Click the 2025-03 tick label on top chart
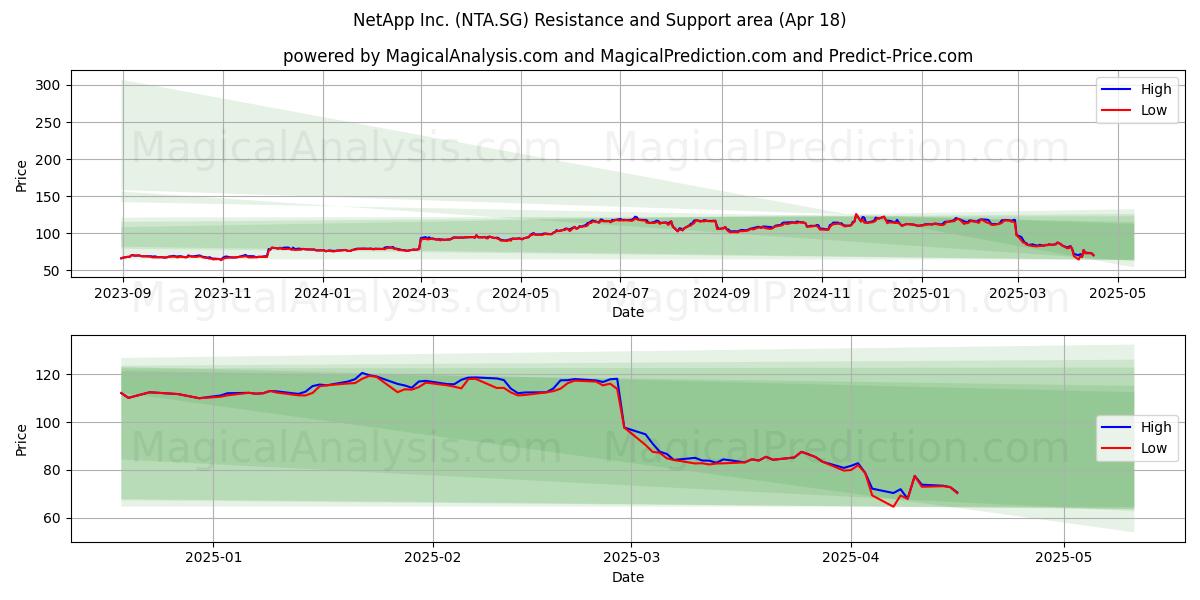Screen dimensions: 1200x600 pyautogui.click(x=1018, y=295)
